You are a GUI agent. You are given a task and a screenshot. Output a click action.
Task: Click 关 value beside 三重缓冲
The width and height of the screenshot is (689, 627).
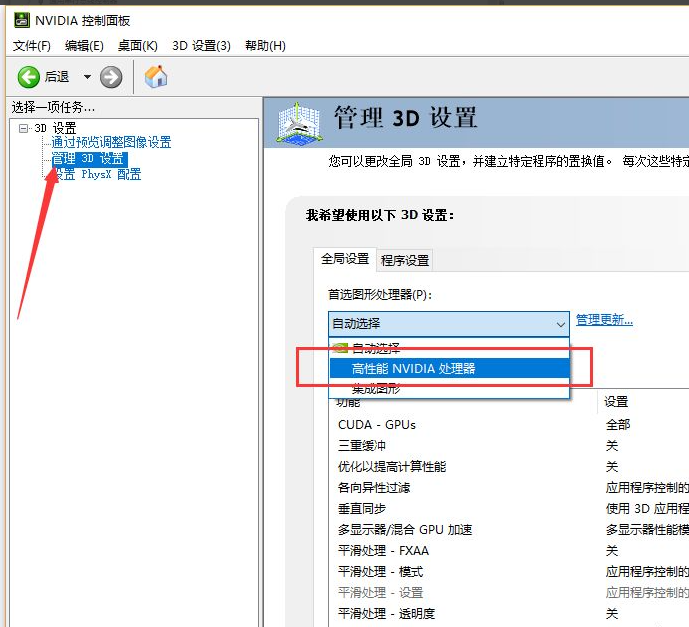(612, 446)
